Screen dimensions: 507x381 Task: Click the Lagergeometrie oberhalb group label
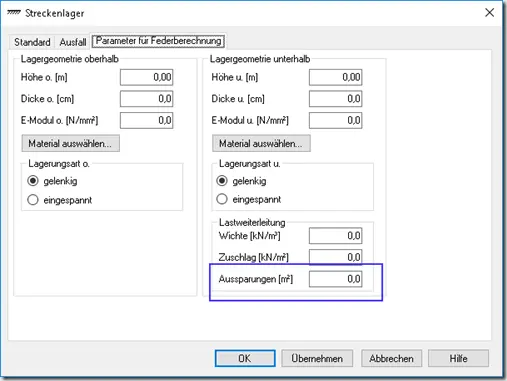click(69, 59)
